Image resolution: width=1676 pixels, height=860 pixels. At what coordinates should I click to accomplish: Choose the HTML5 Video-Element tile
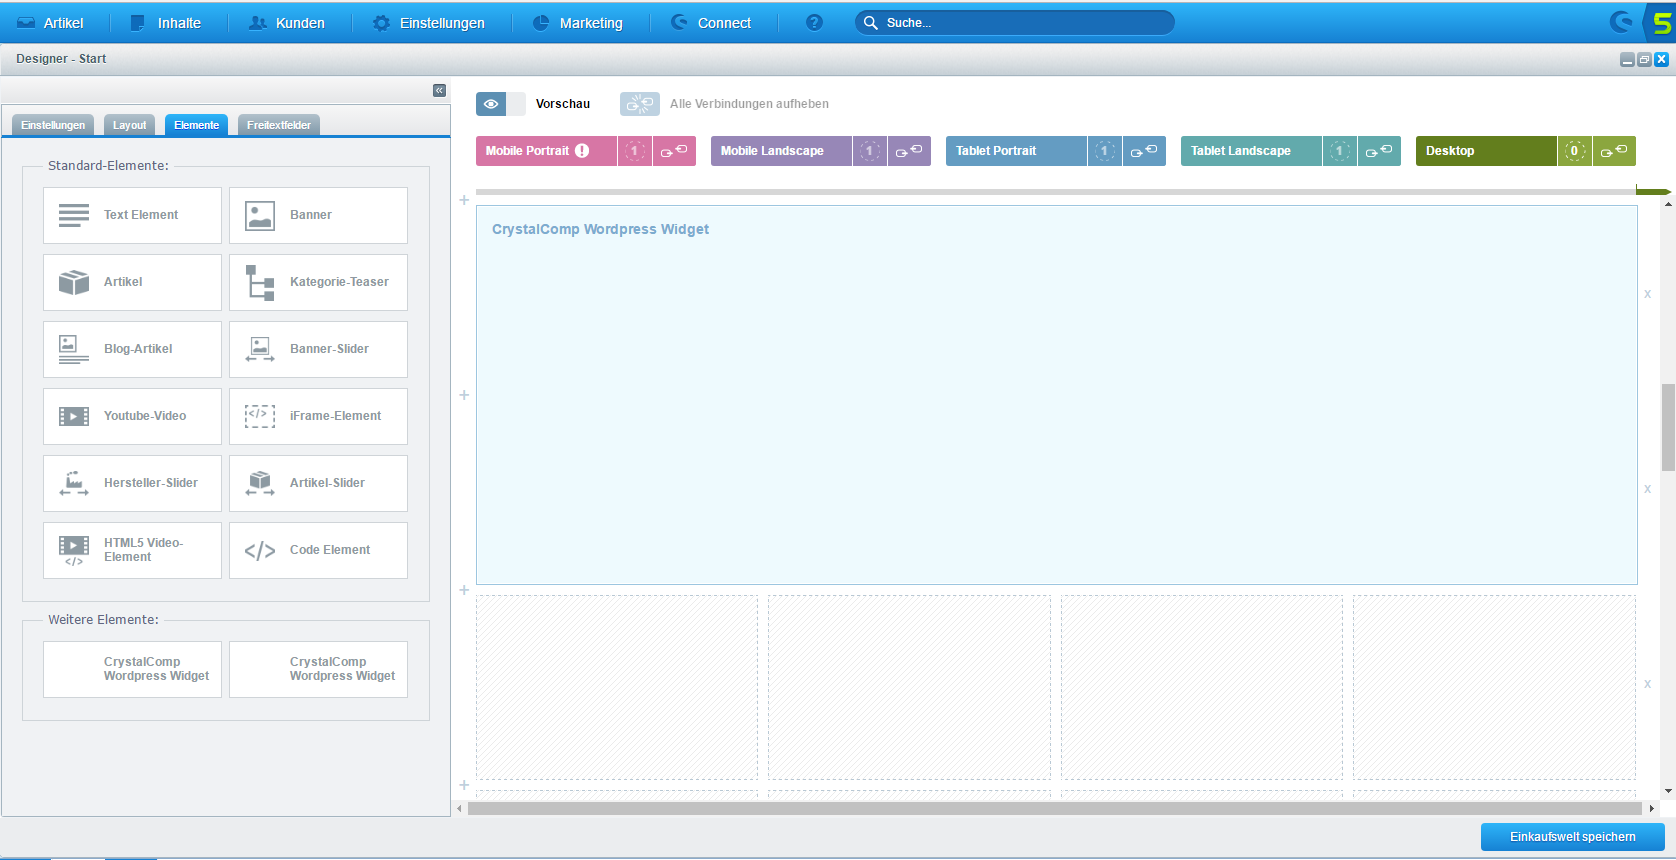(x=132, y=550)
